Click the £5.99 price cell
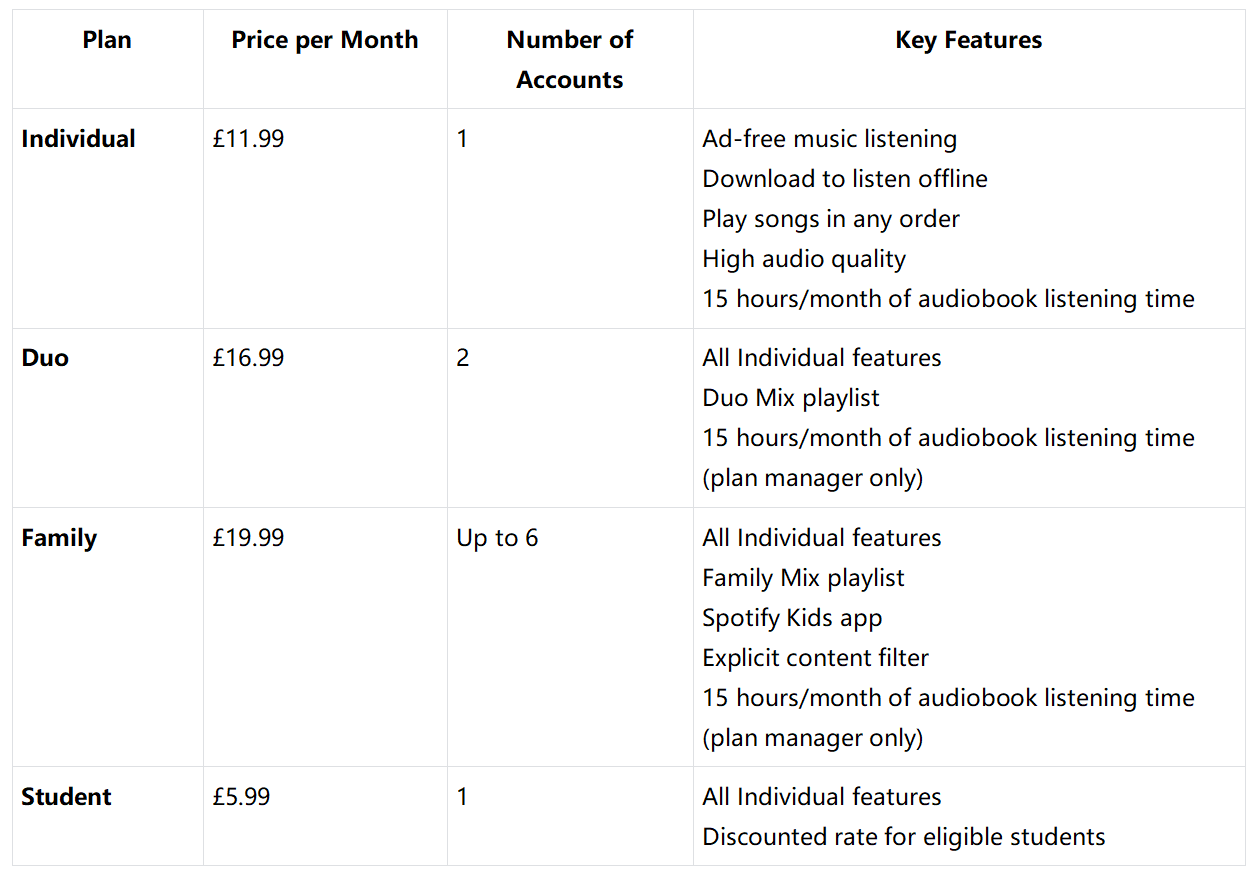Image resolution: width=1257 pixels, height=876 pixels. click(x=241, y=797)
